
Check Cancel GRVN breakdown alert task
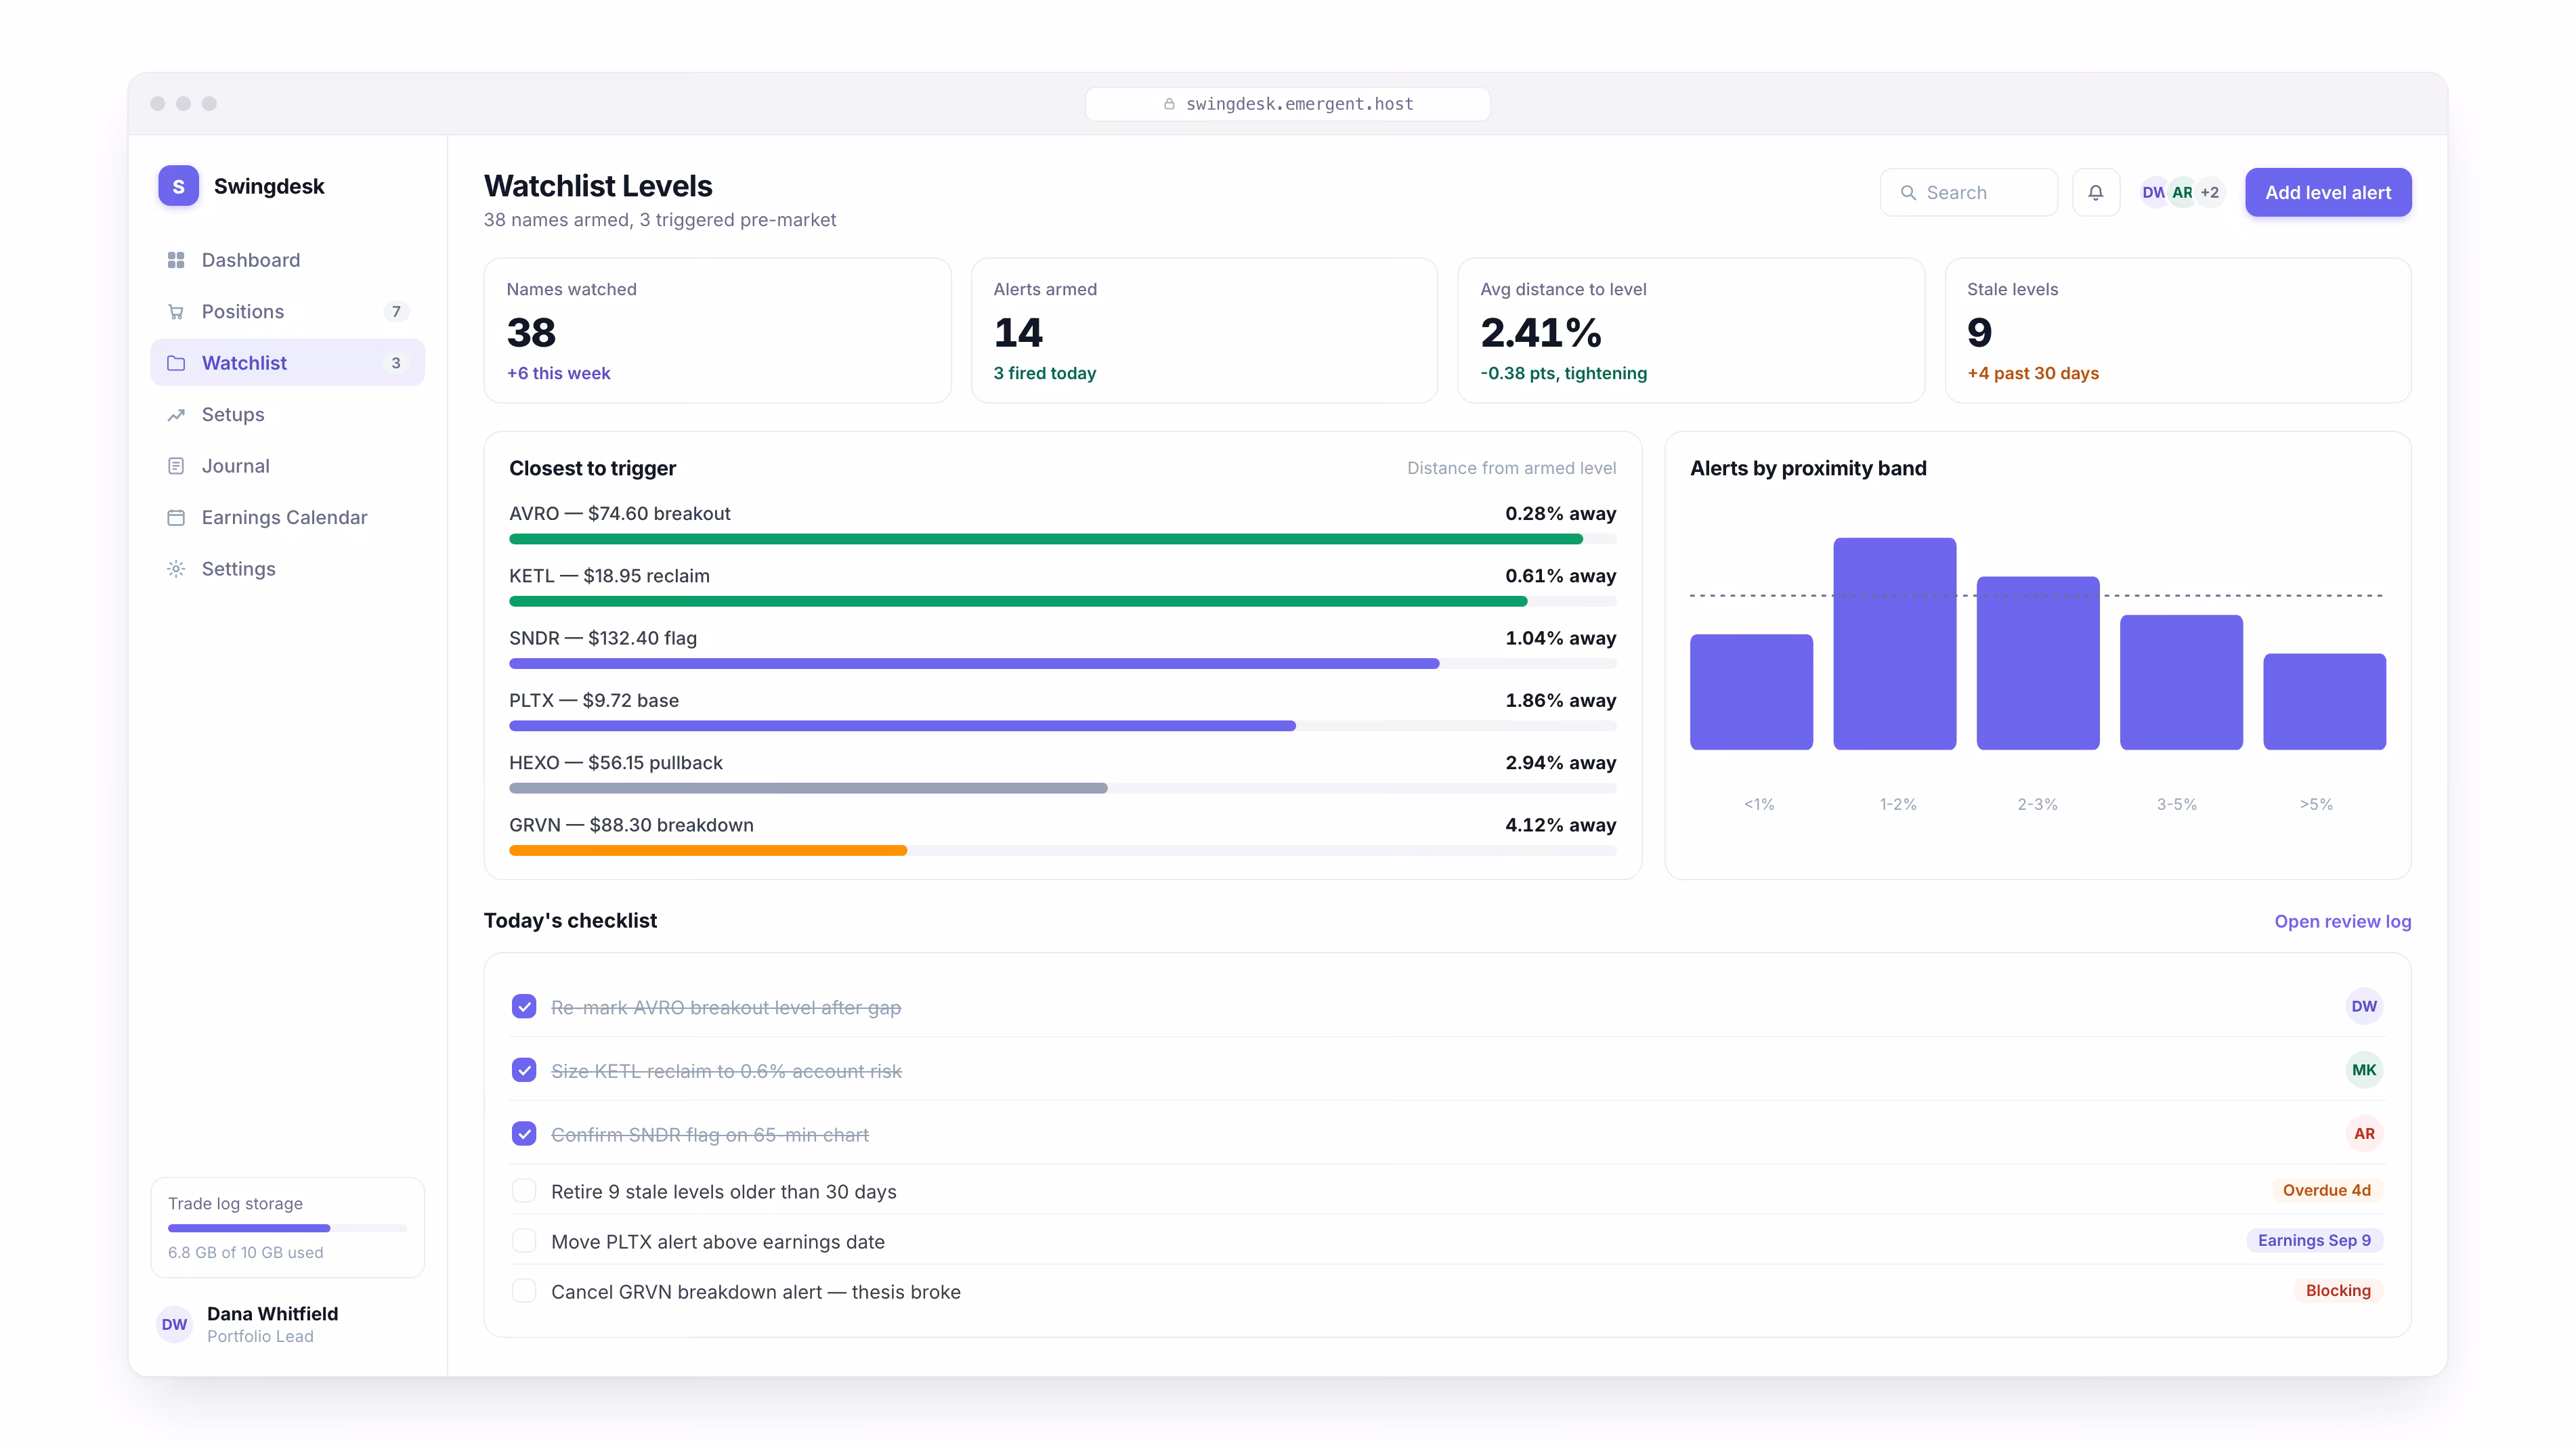pyautogui.click(x=524, y=1290)
